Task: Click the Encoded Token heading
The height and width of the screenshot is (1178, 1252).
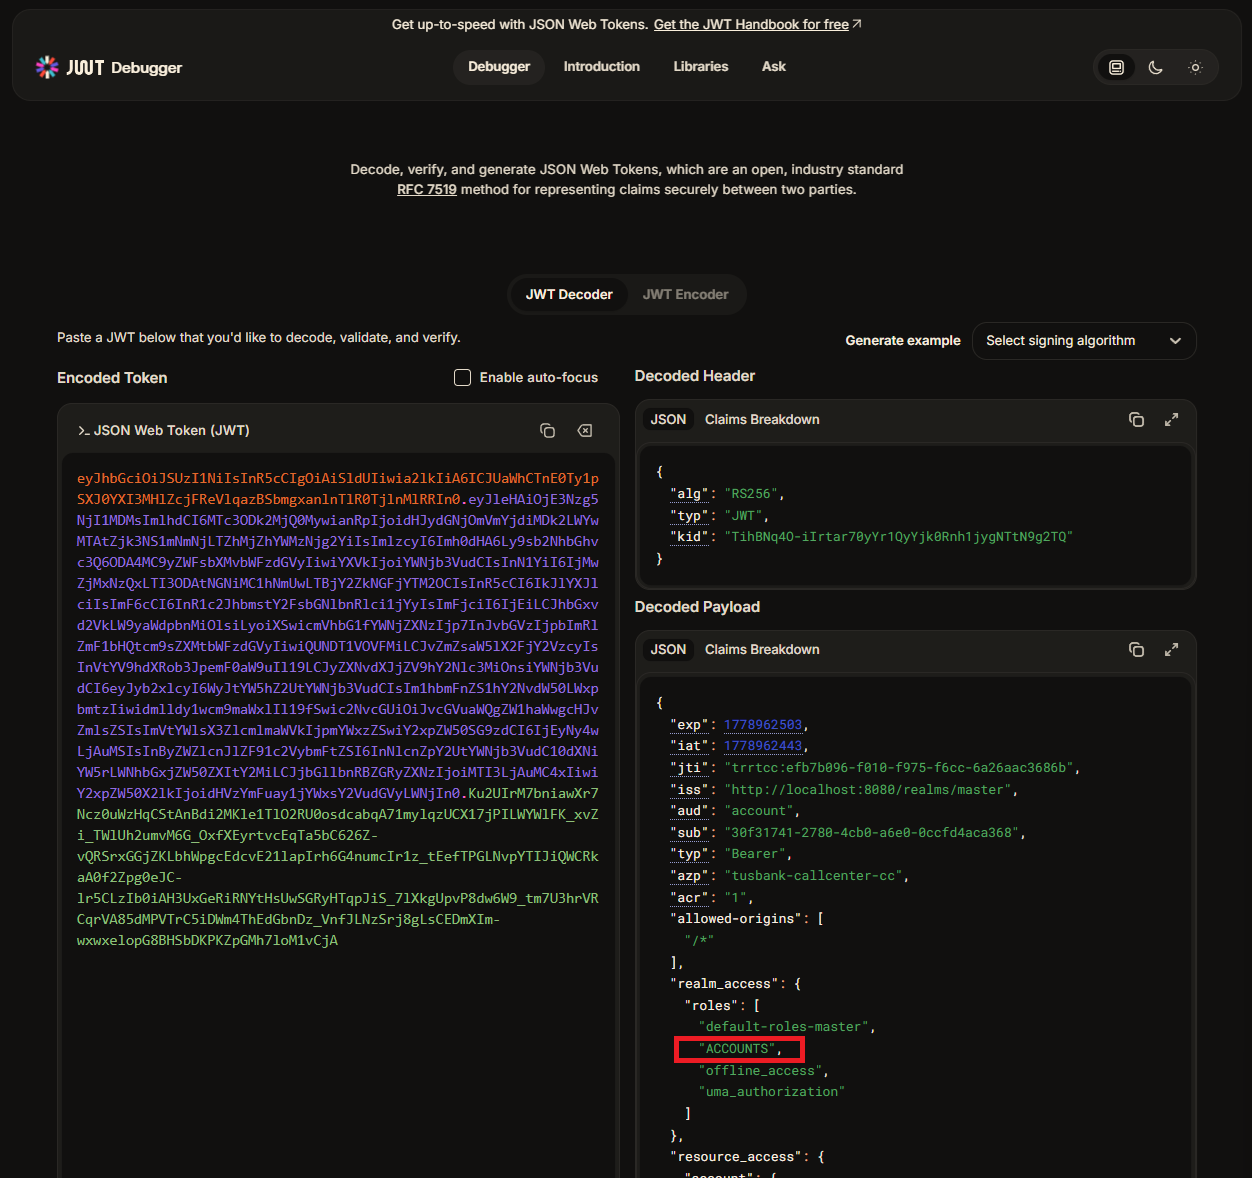Action: click(x=112, y=378)
